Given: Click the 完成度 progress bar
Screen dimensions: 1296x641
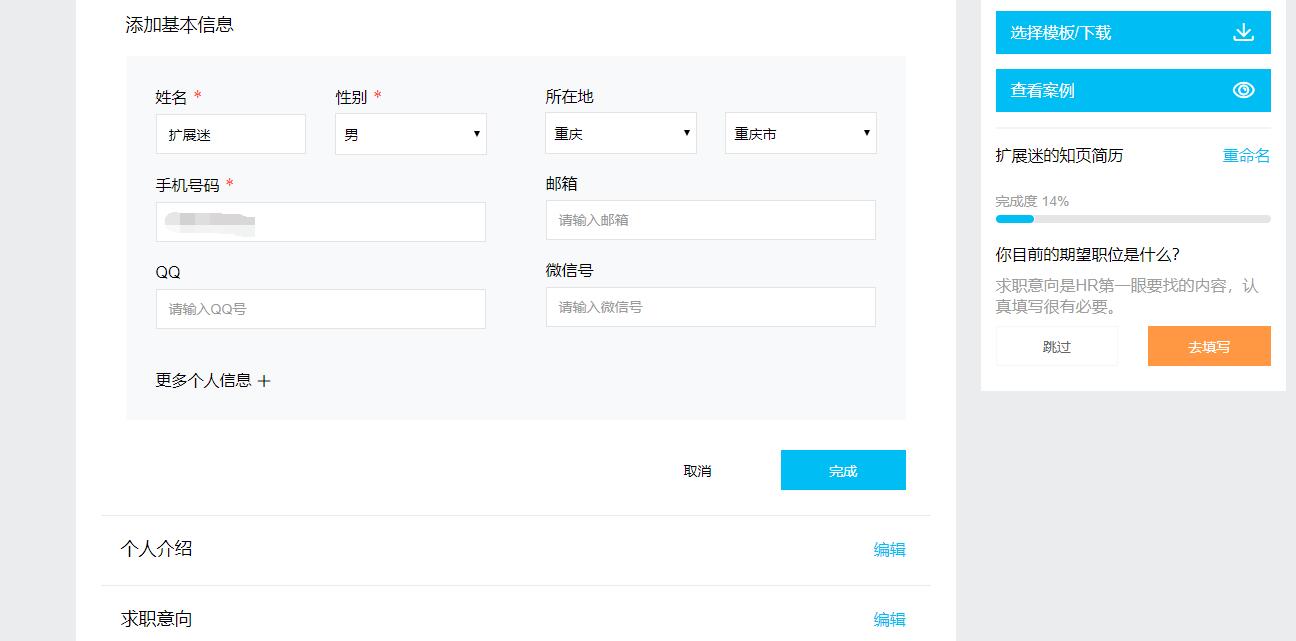Looking at the screenshot, I should 1133,216.
